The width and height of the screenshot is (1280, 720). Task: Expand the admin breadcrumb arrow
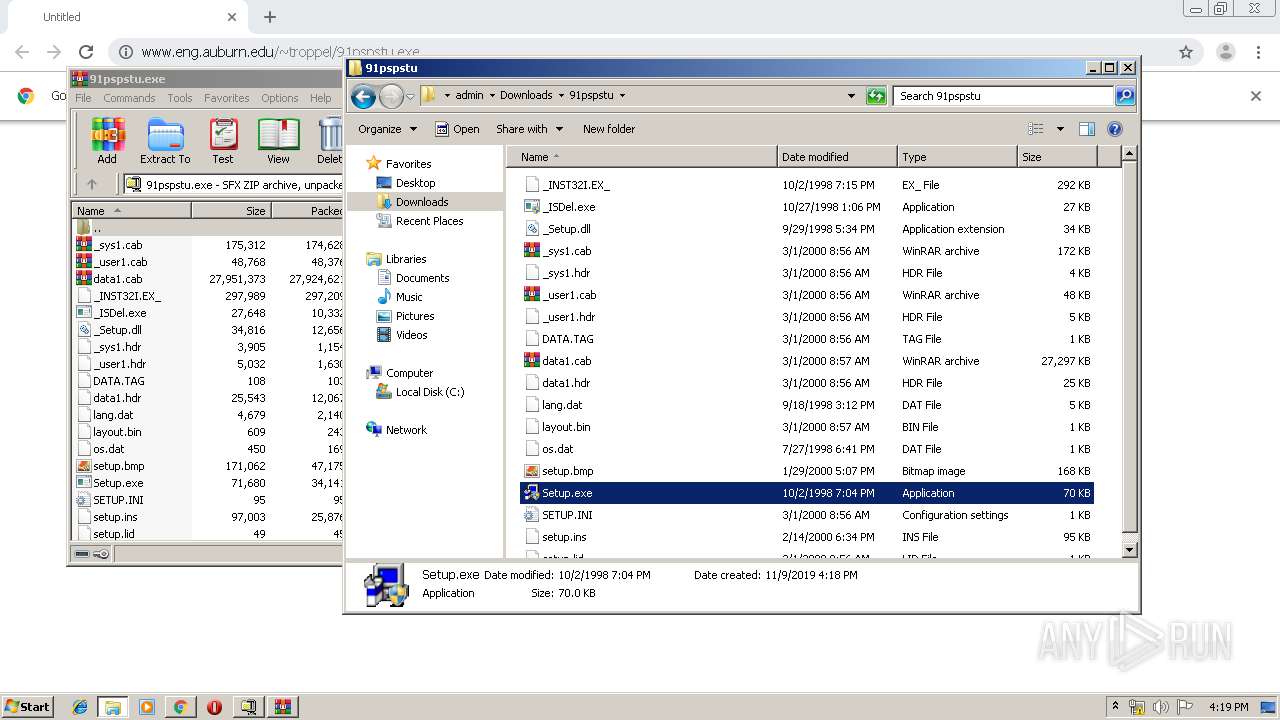tap(492, 96)
